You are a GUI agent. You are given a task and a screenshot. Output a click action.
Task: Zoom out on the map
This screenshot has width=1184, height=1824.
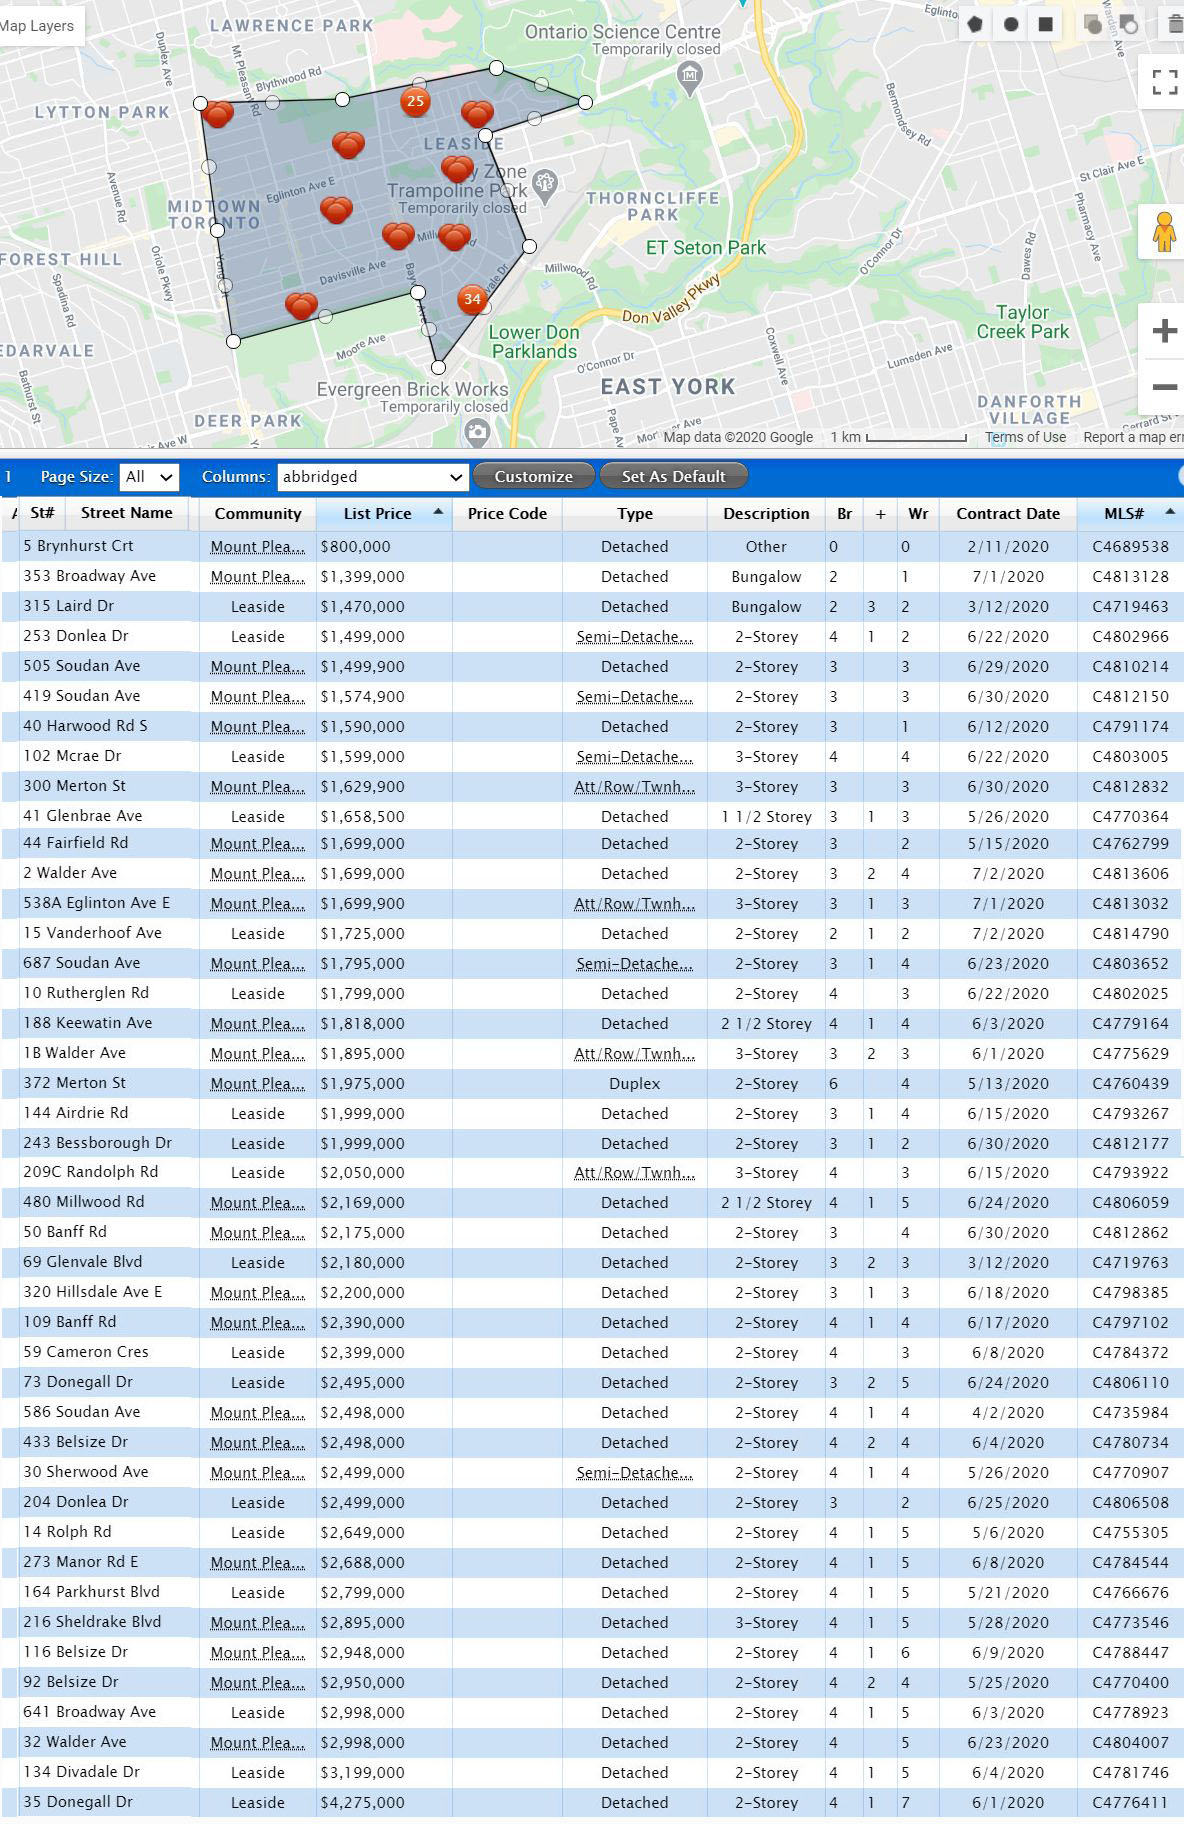[x=1164, y=387]
